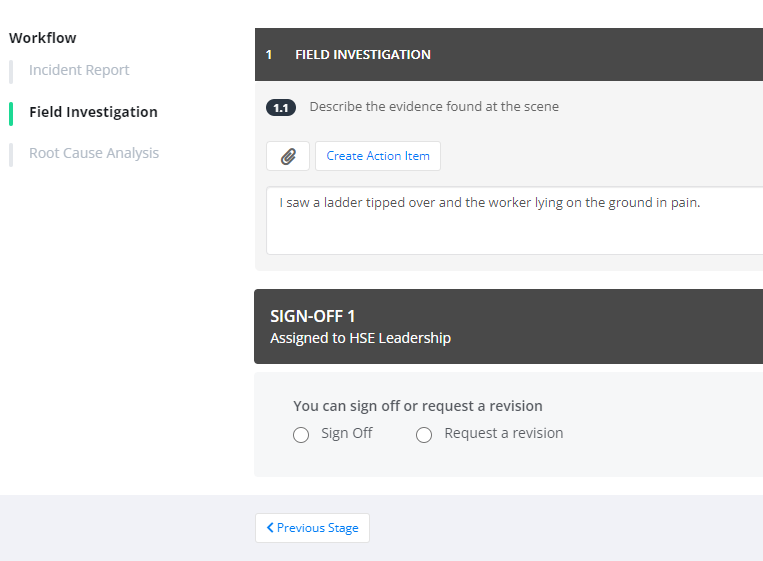Viewport: 763px width, 561px height.
Task: Click the paperclip attachment icon
Action: click(288, 156)
